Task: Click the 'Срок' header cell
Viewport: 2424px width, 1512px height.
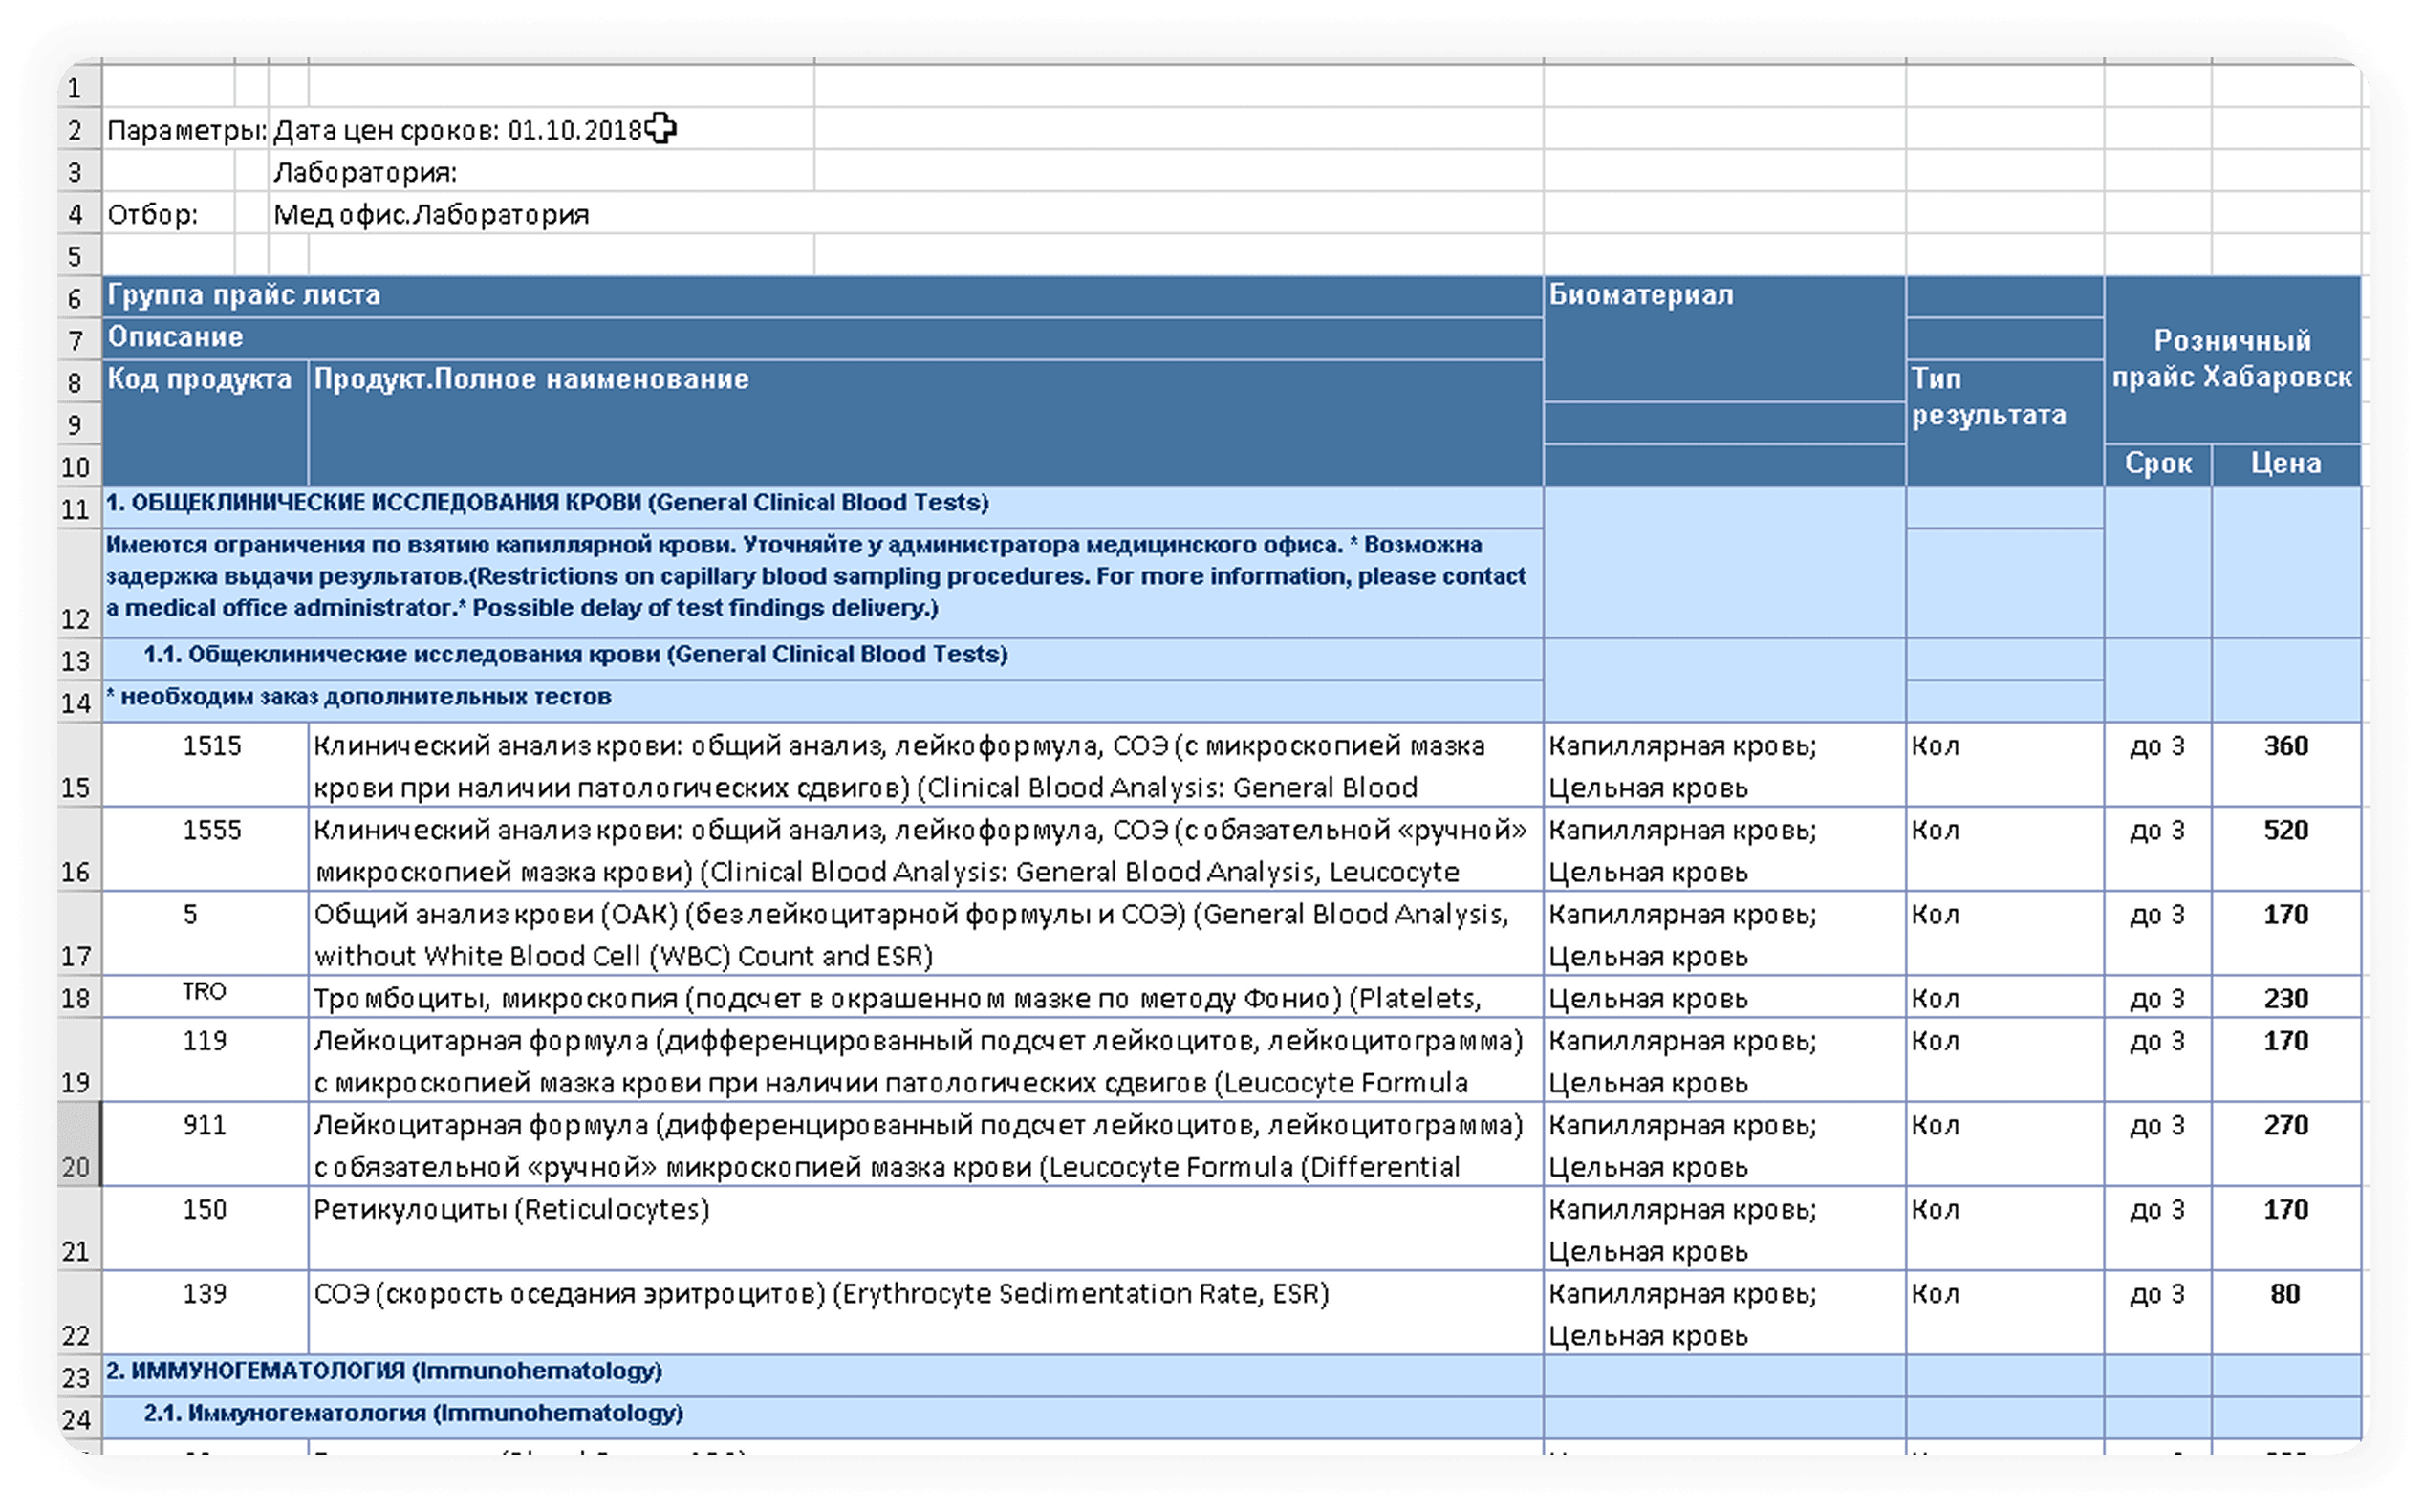Action: click(x=2158, y=464)
